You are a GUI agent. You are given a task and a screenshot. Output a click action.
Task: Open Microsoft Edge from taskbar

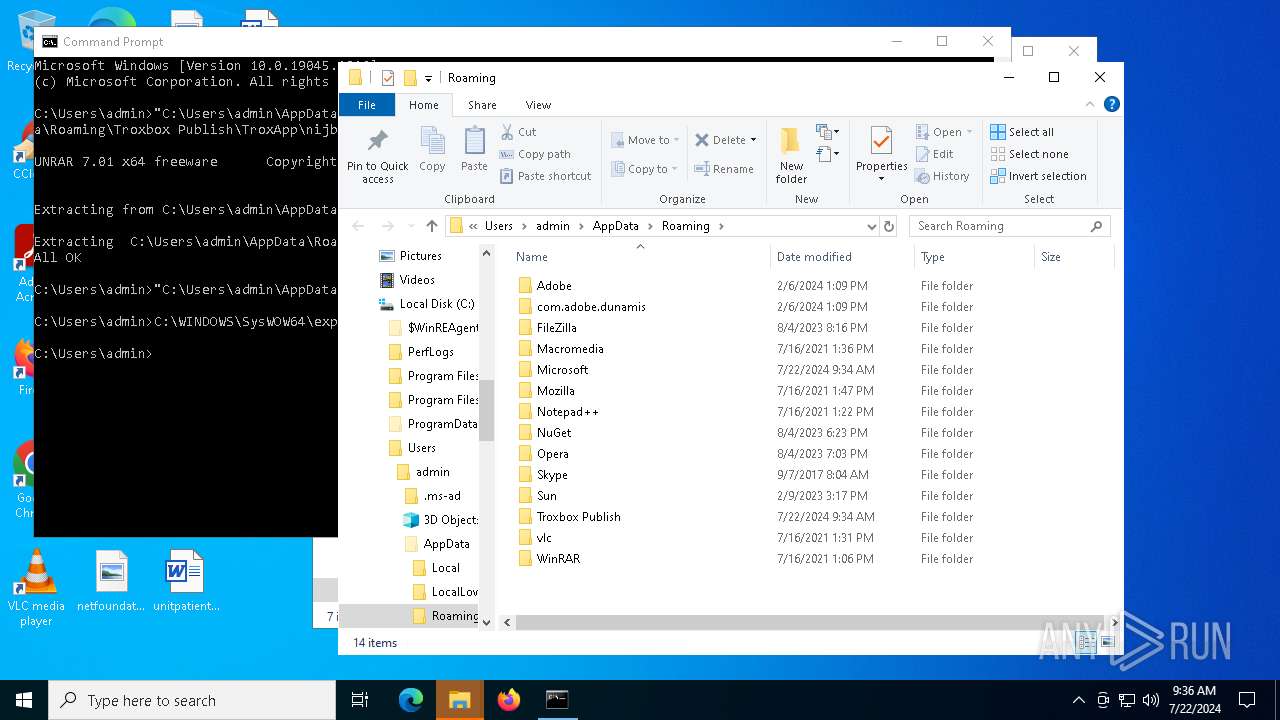click(411, 700)
